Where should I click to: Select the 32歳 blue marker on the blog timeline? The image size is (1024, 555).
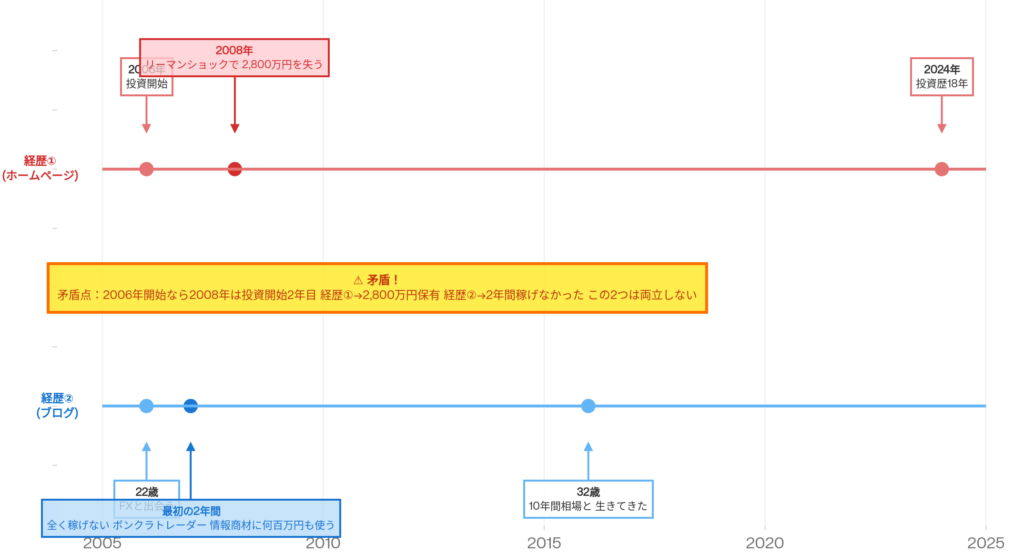coord(588,406)
